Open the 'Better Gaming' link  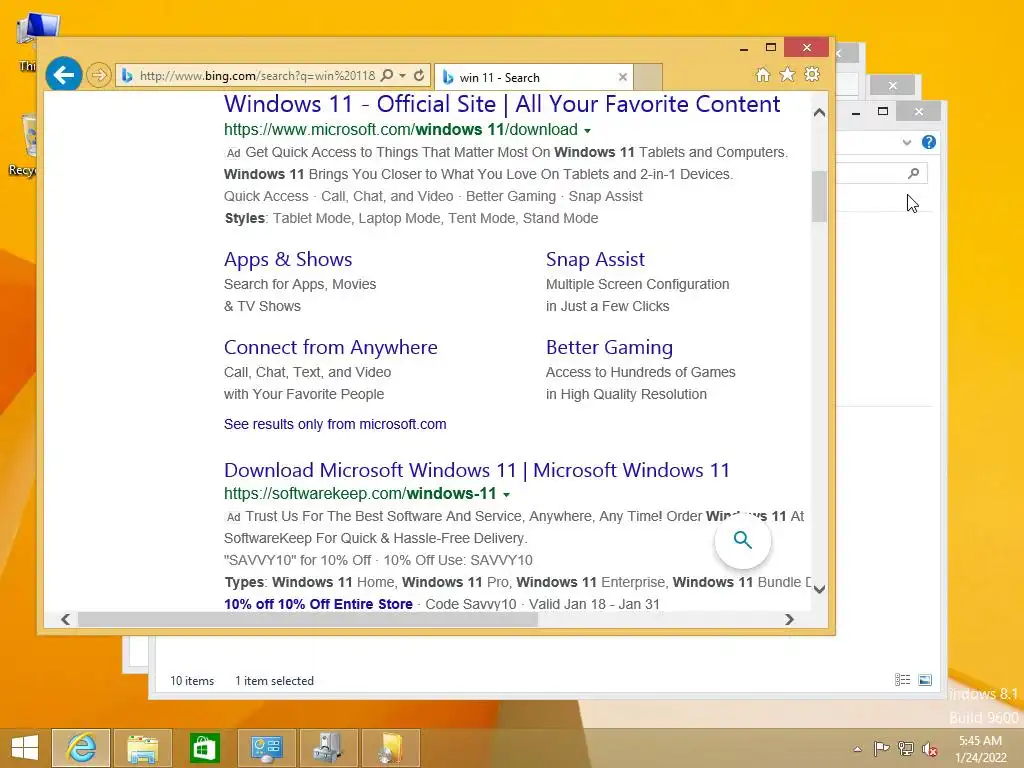pos(609,347)
